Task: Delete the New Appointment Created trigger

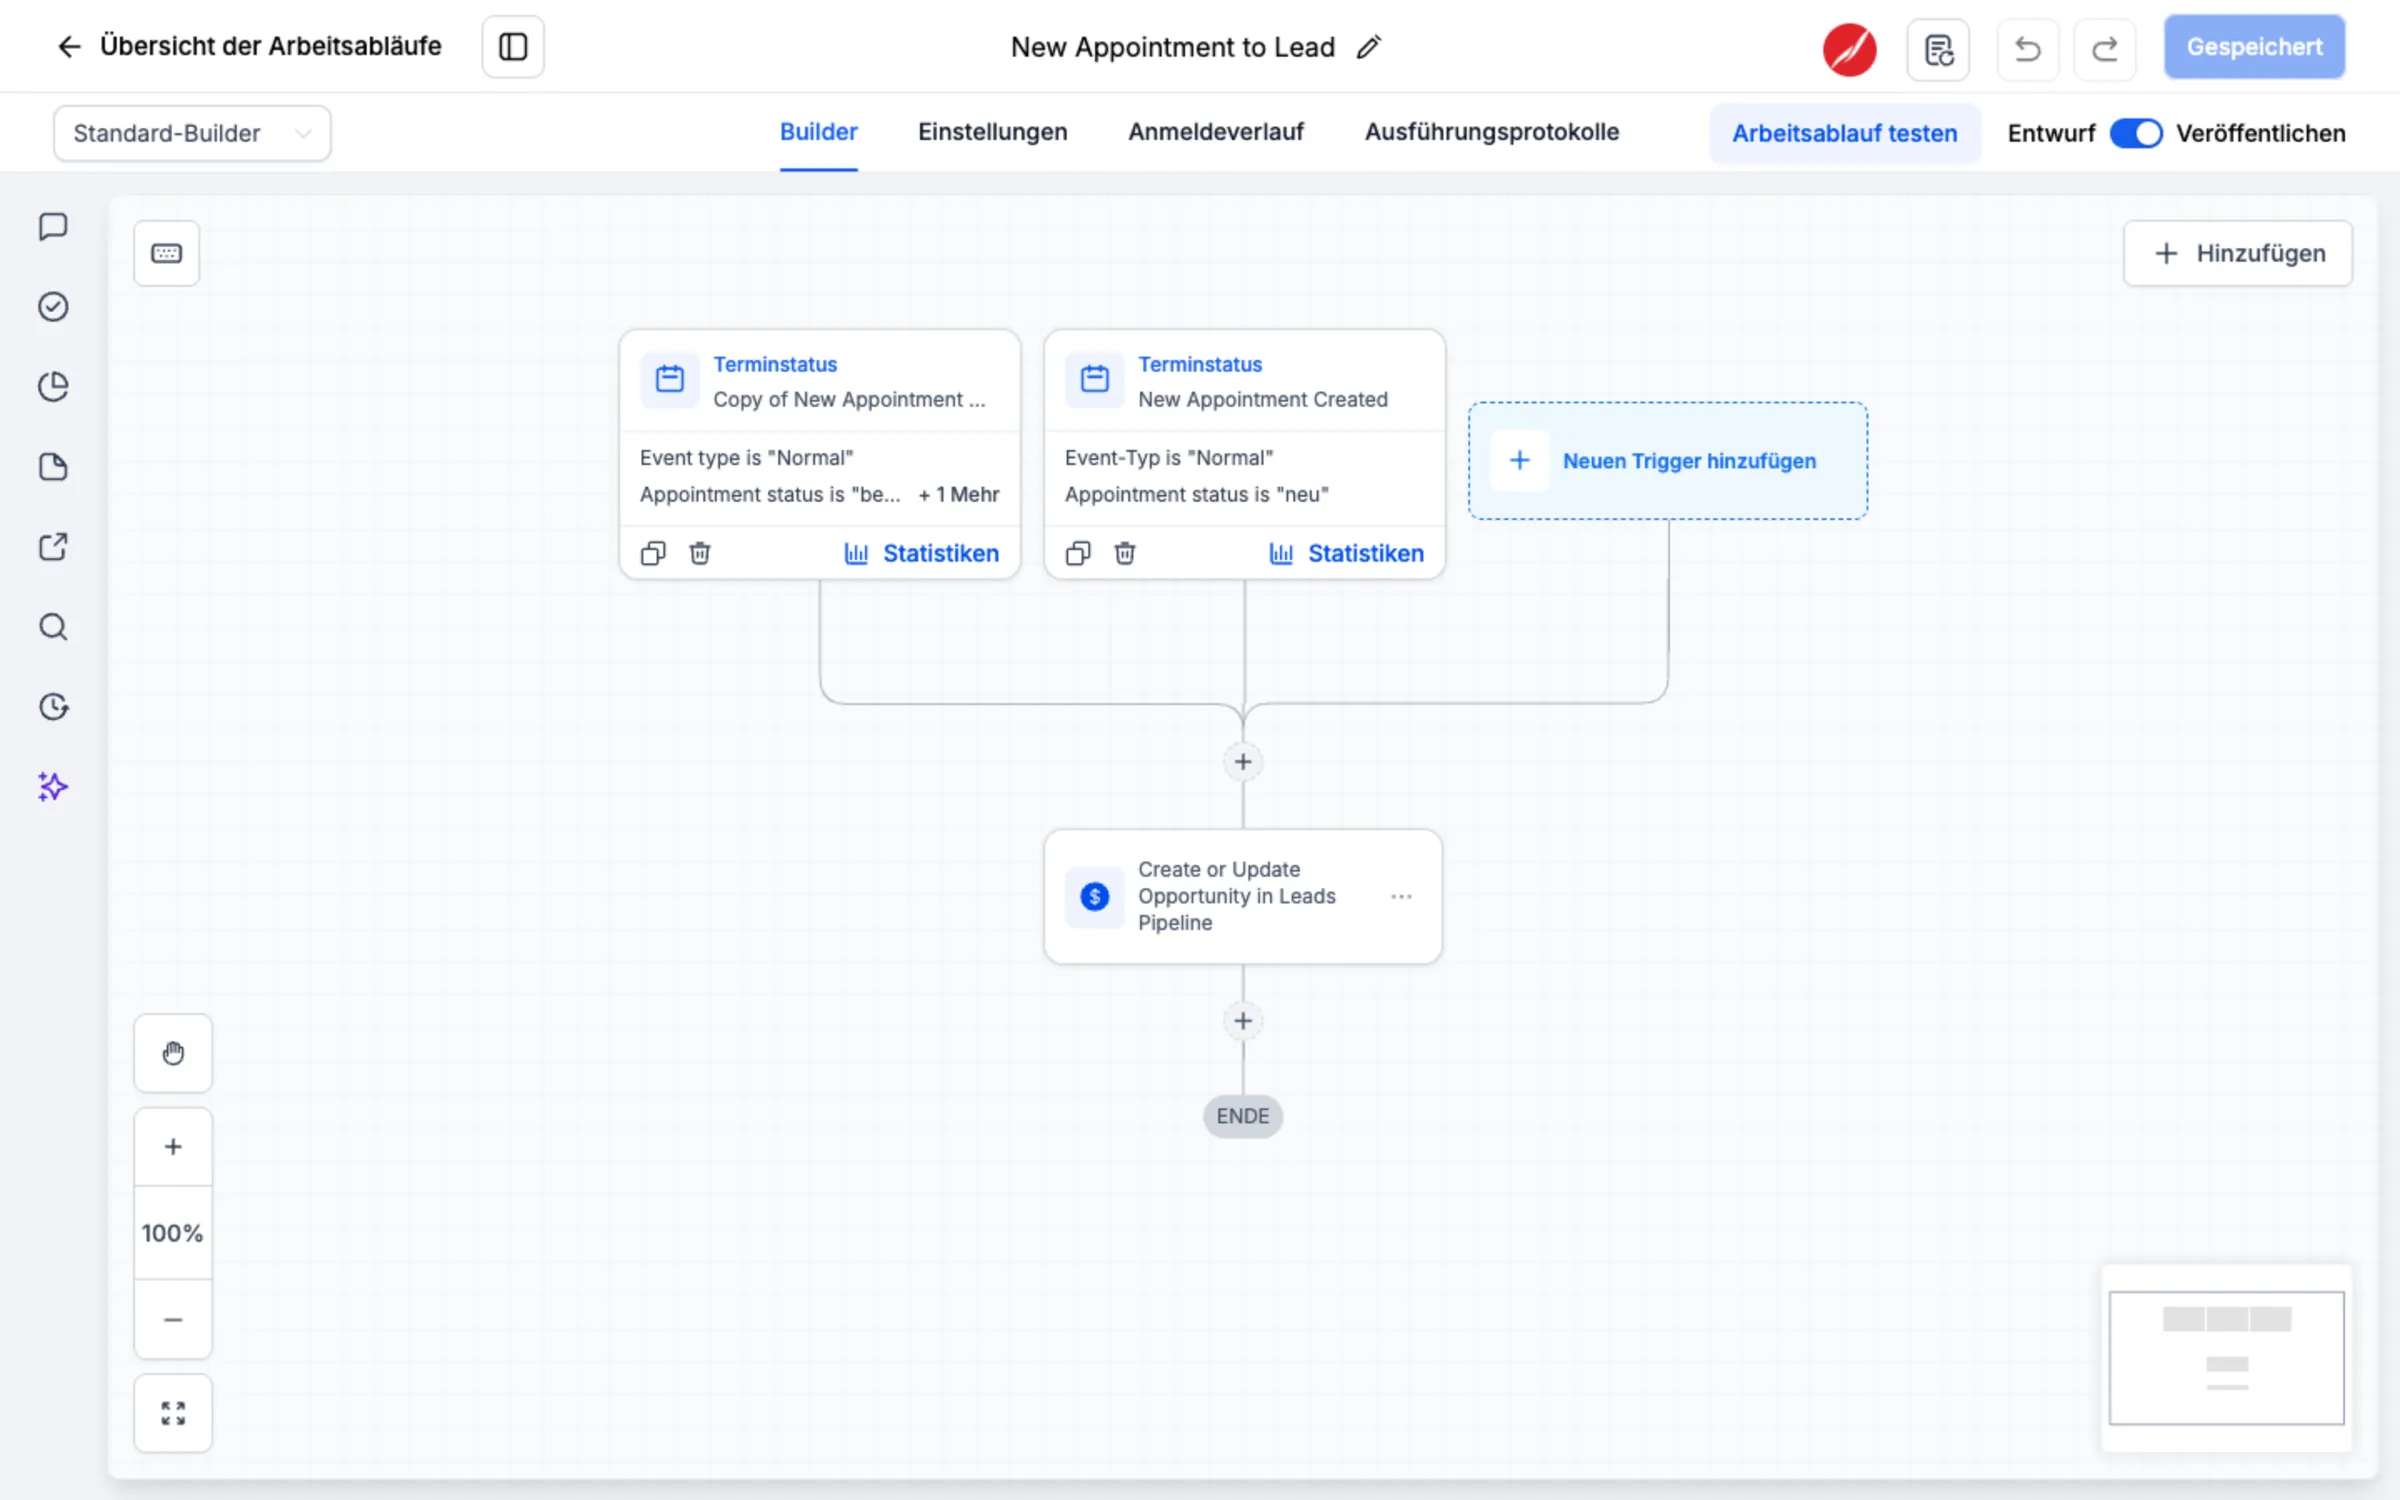Action: coord(1125,553)
